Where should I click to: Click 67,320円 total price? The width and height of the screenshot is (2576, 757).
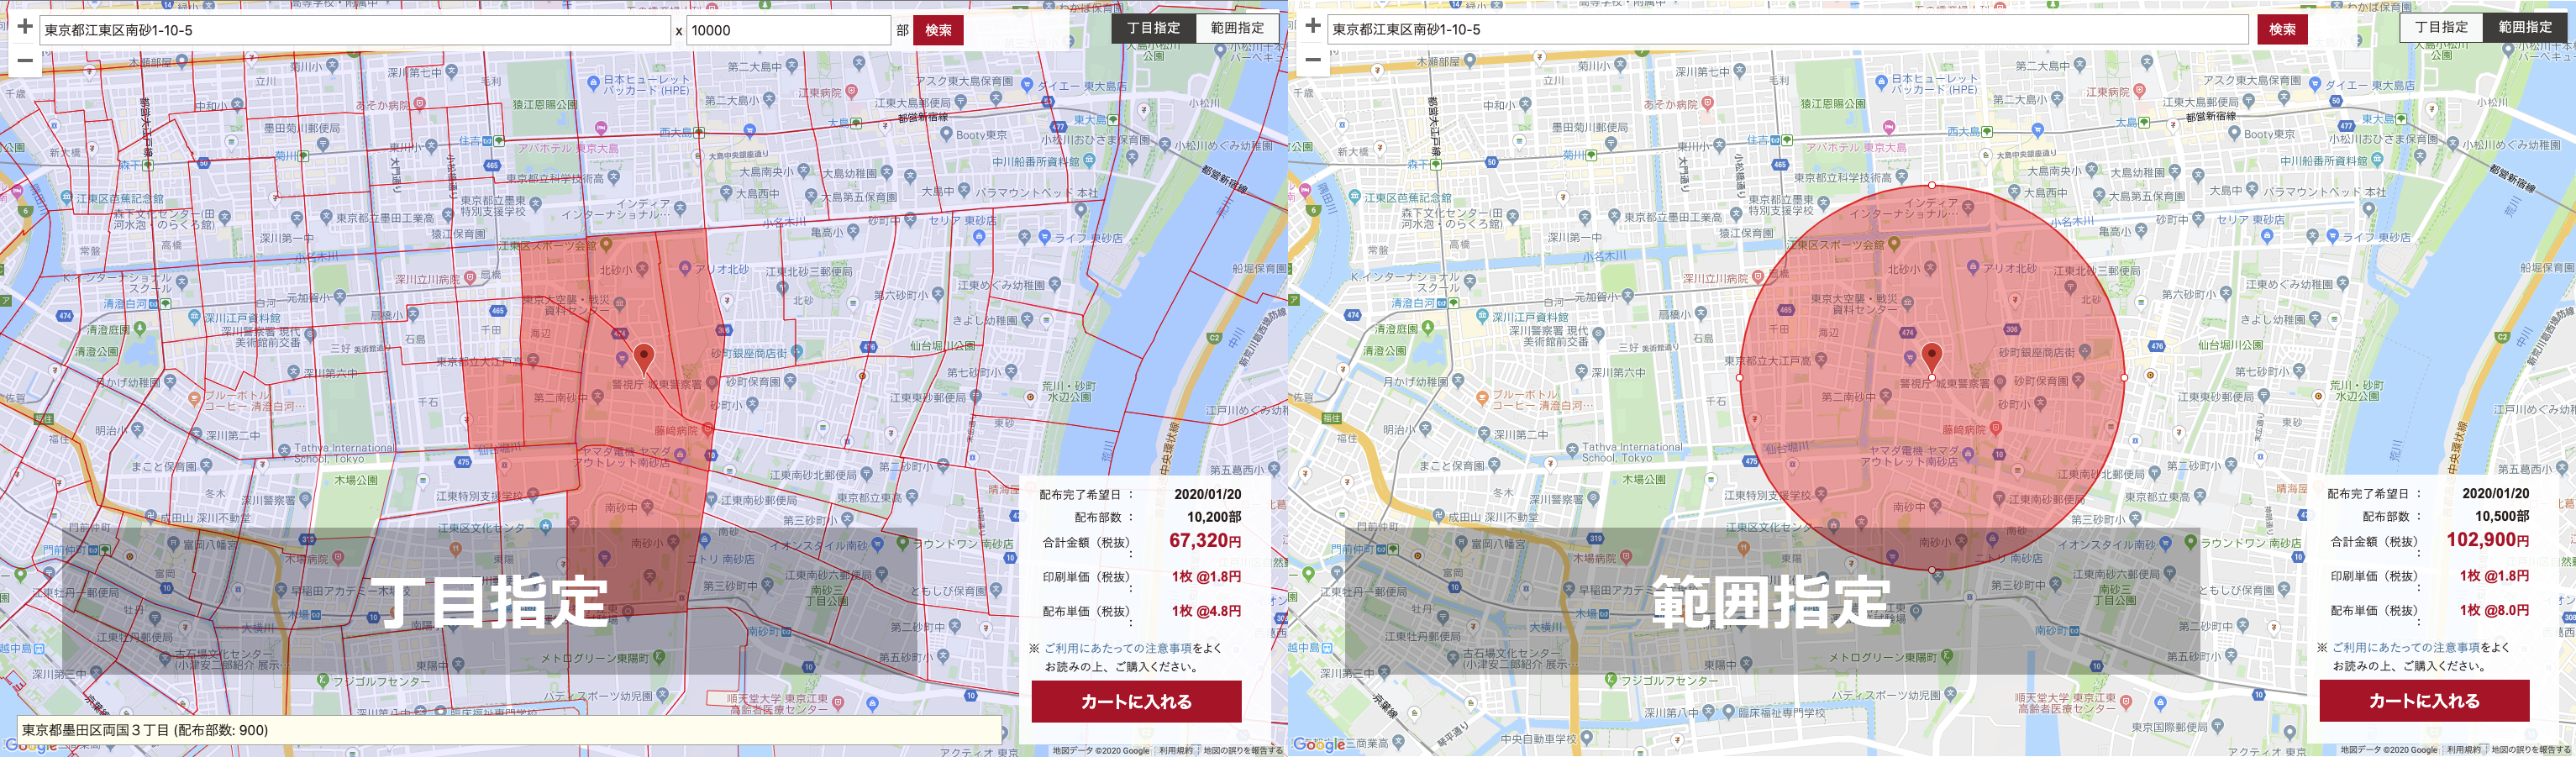tap(1205, 541)
